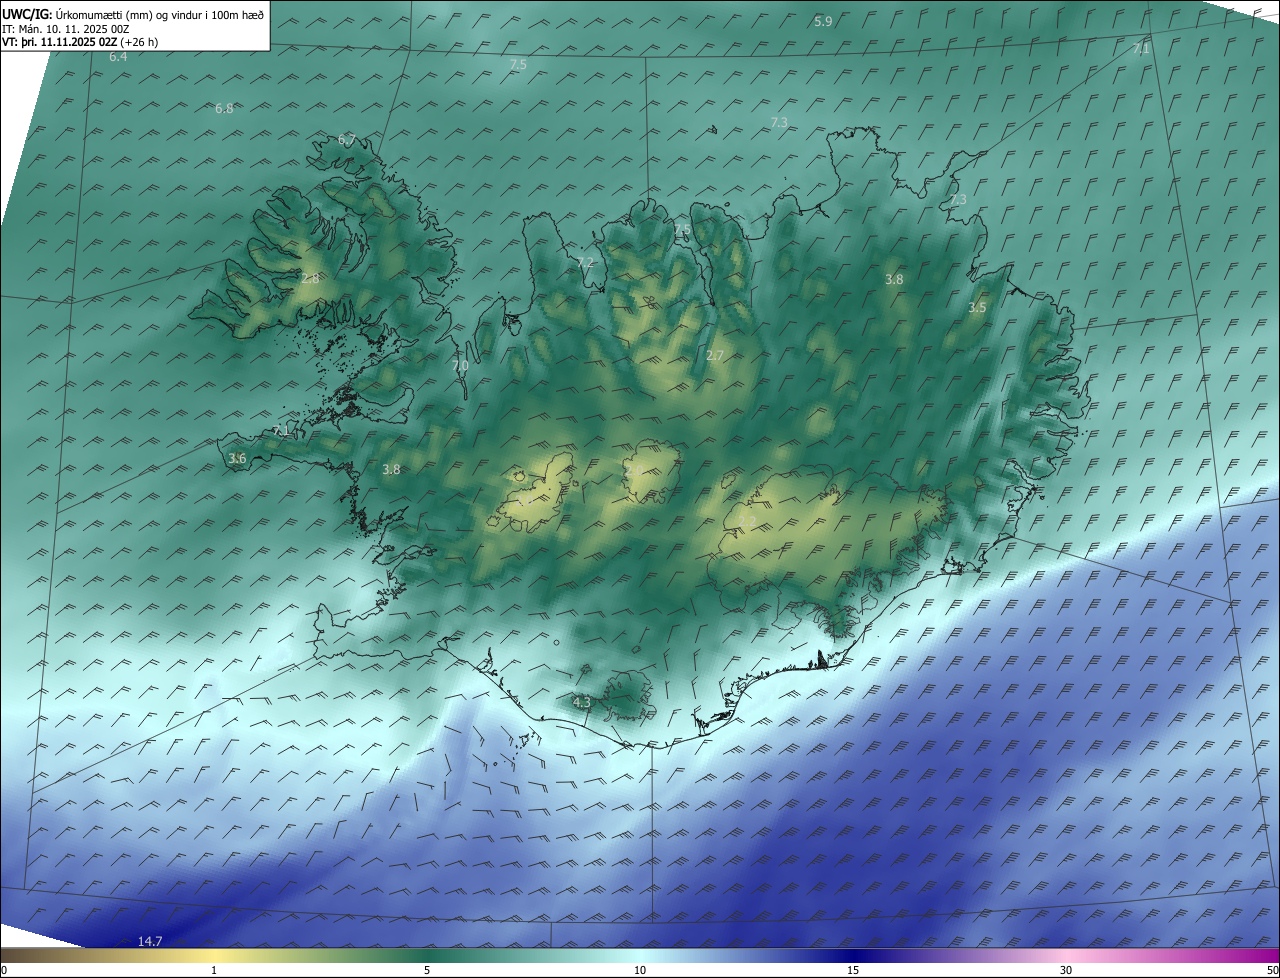The width and height of the screenshot is (1280, 978).
Task: Click the 4.3 value label
Action: coord(582,703)
